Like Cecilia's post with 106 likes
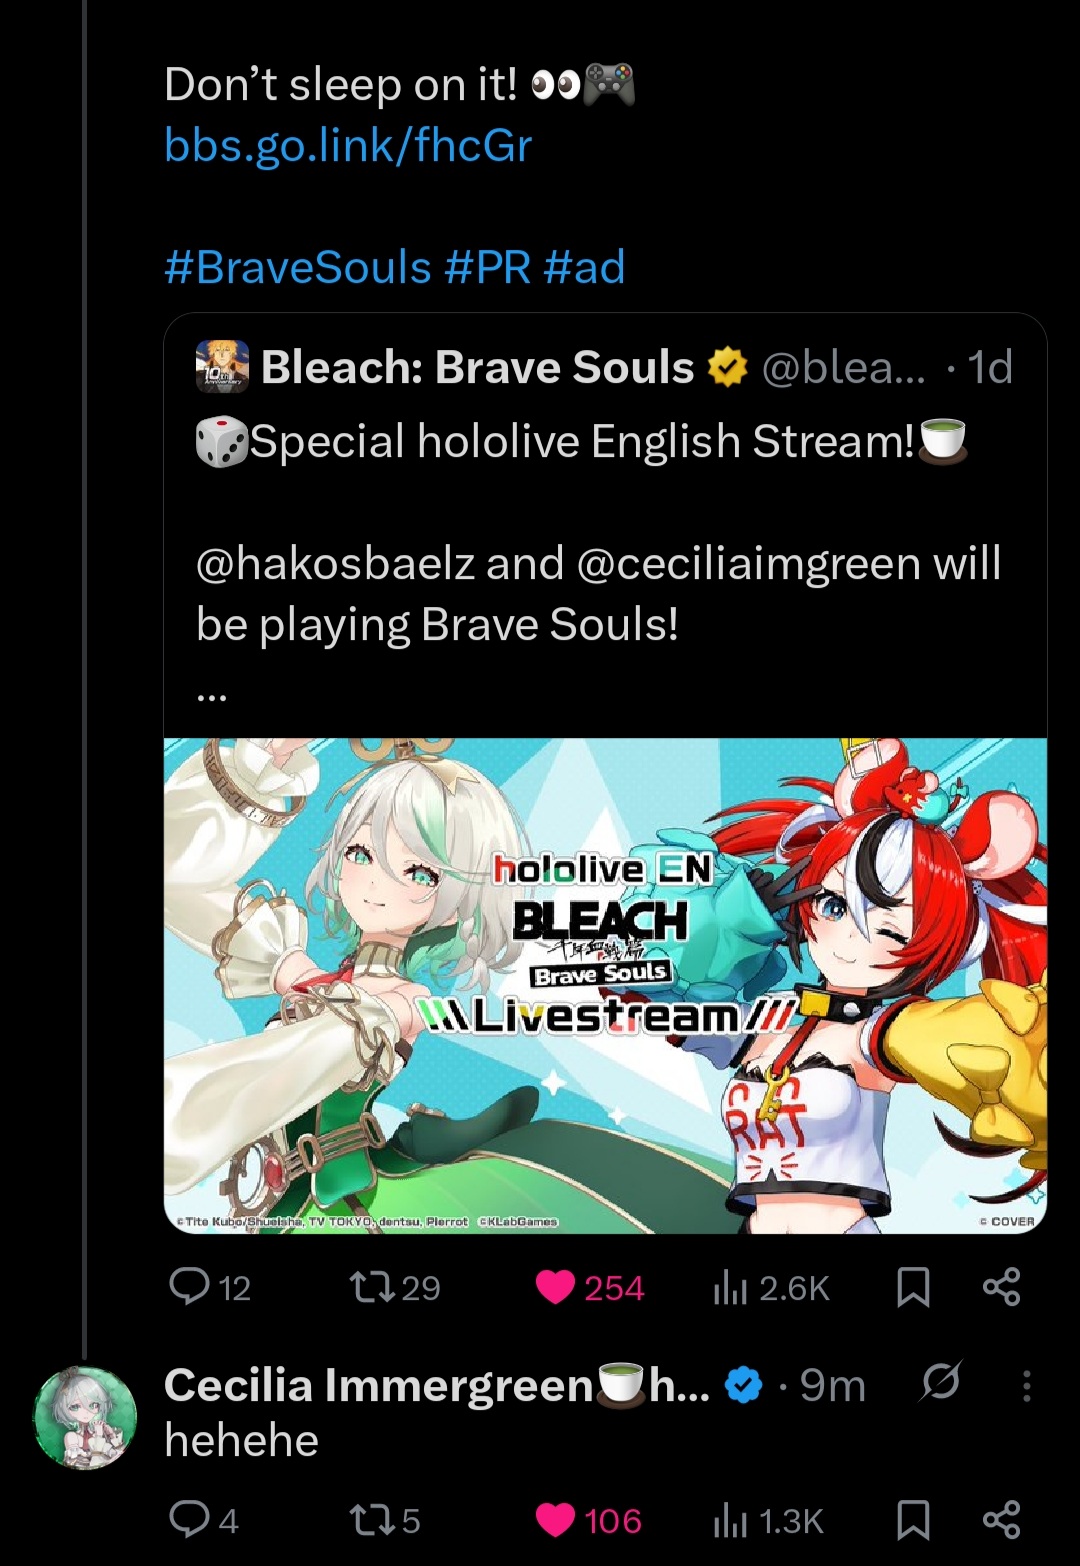 pyautogui.click(x=555, y=1520)
